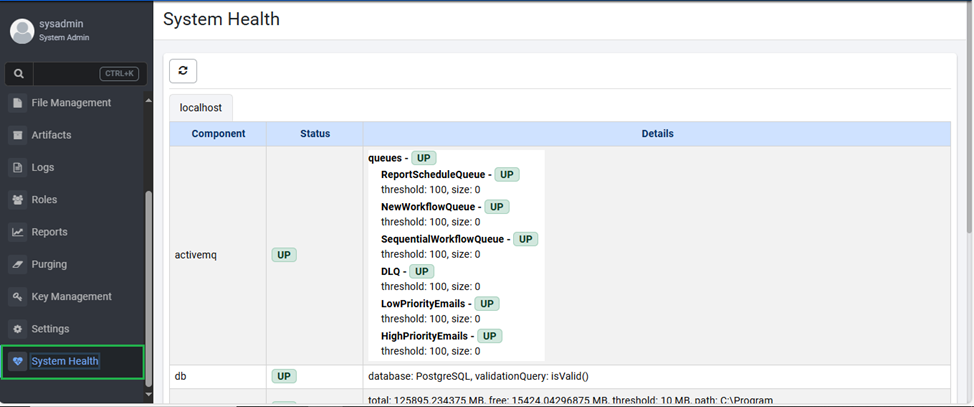Click the UP badge in db status
The image size is (974, 407).
click(x=284, y=376)
